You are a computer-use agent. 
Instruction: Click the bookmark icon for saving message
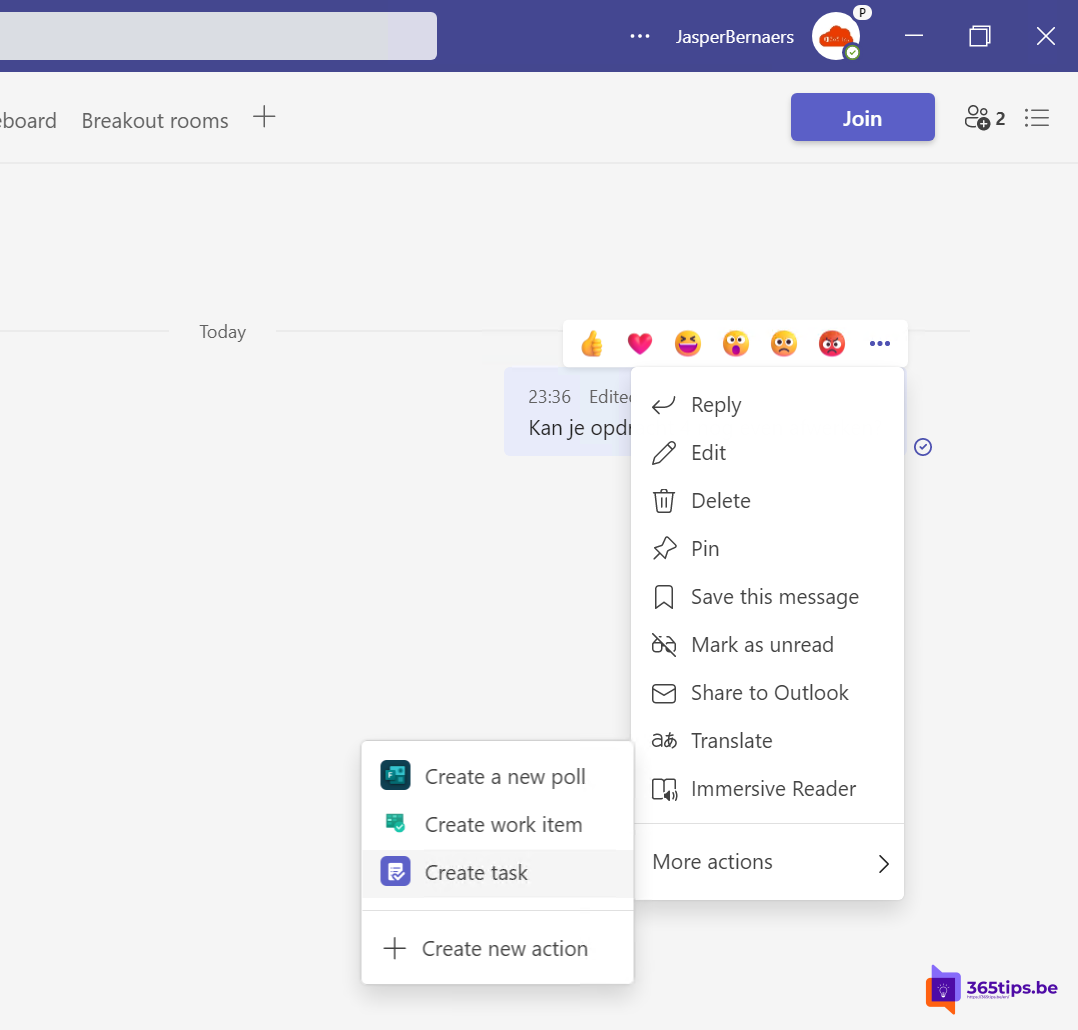(663, 597)
